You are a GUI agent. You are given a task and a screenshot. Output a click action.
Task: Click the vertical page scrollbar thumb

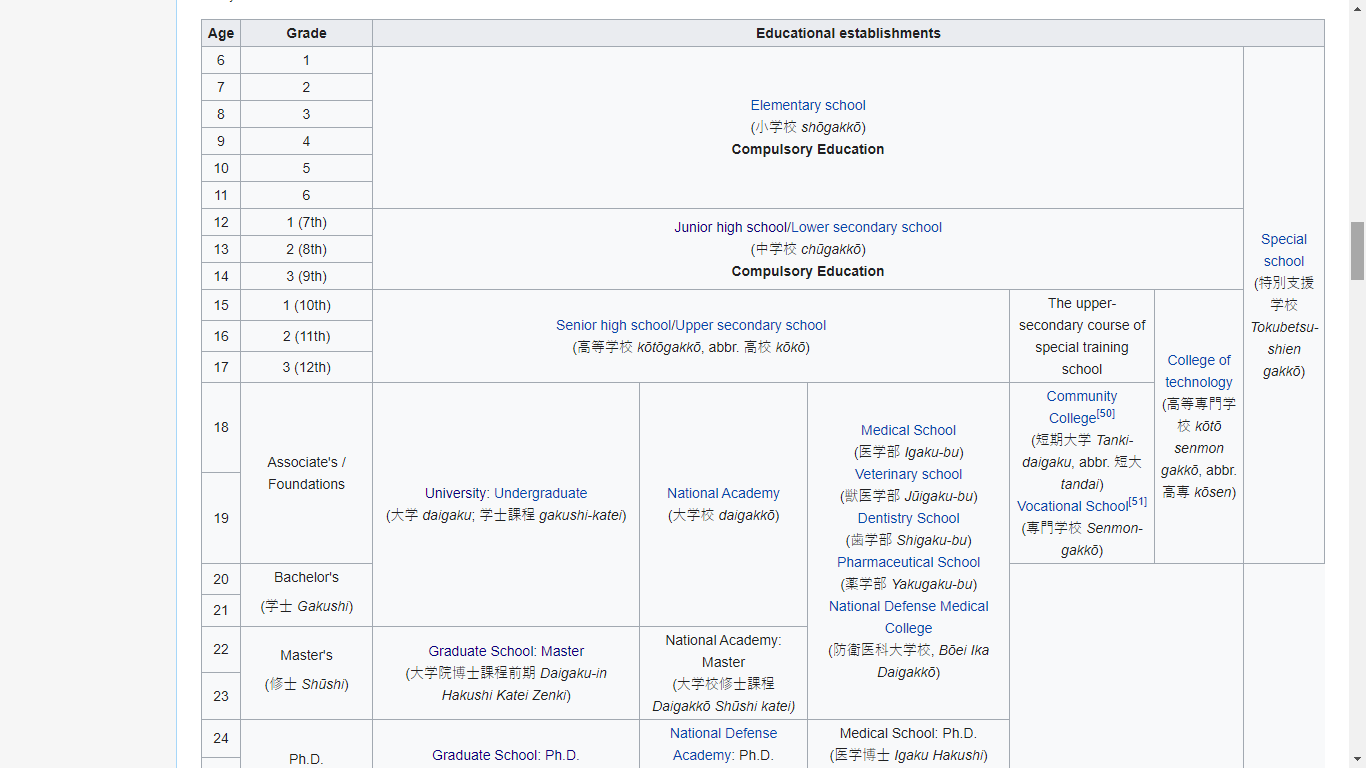[x=1357, y=251]
